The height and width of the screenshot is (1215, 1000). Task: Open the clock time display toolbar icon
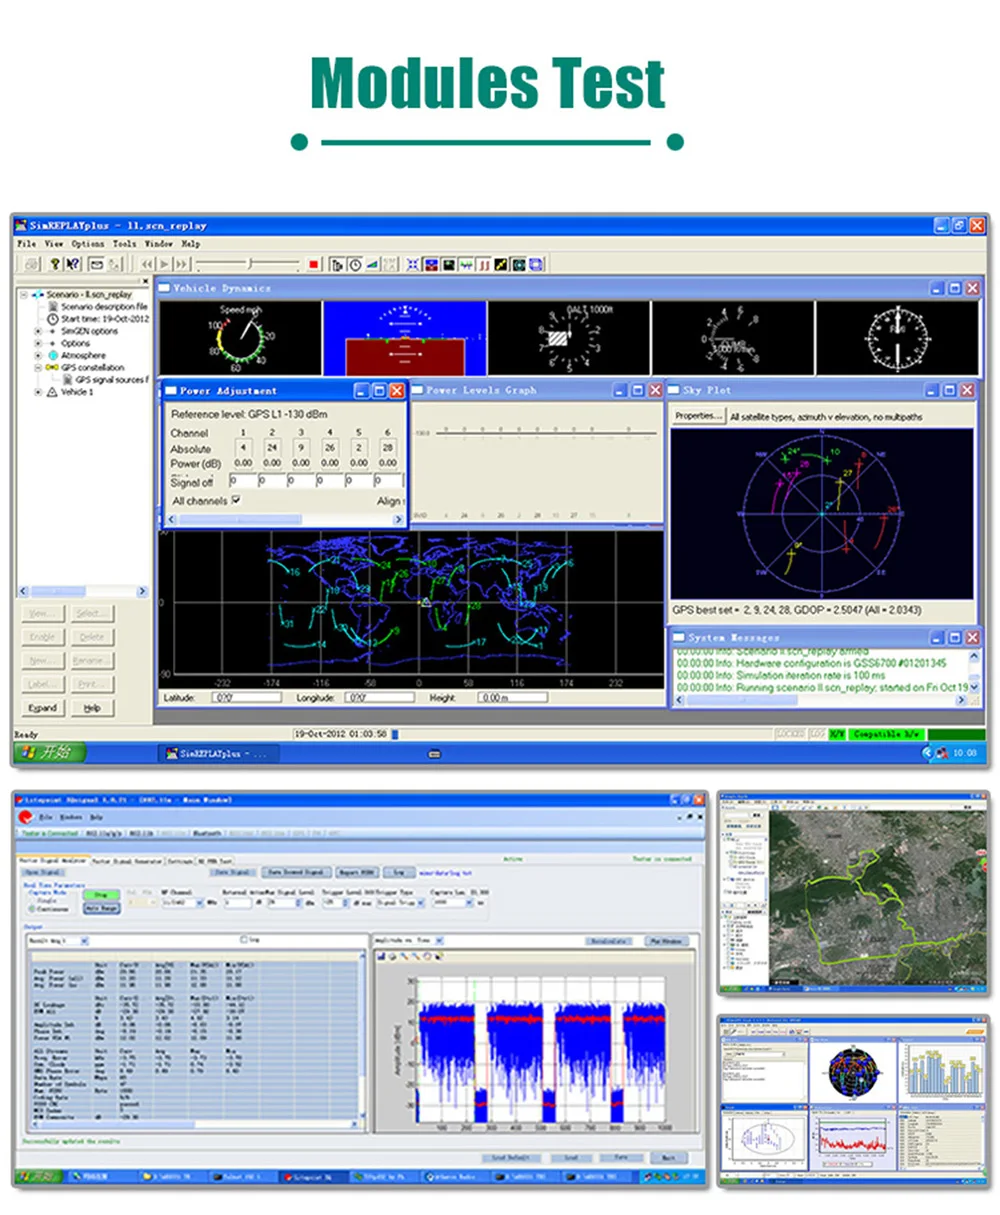click(x=355, y=265)
